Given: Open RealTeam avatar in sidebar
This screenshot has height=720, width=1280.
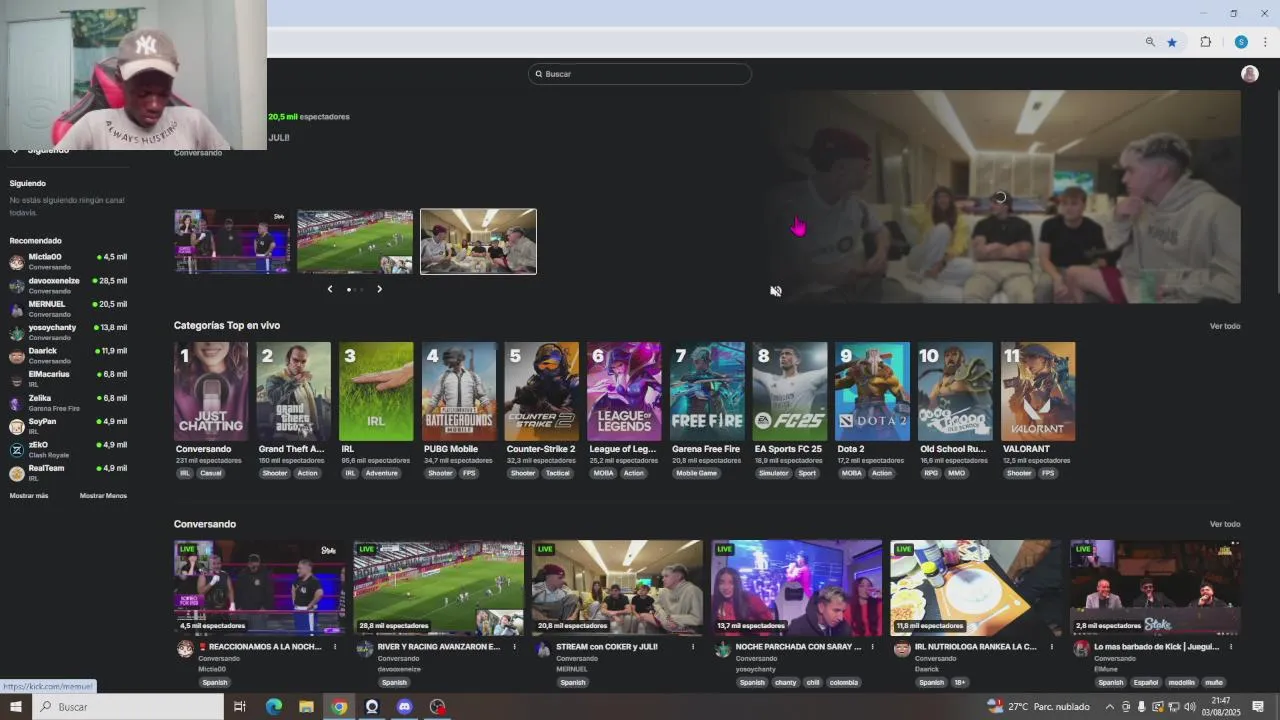Looking at the screenshot, I should pyautogui.click(x=17, y=473).
